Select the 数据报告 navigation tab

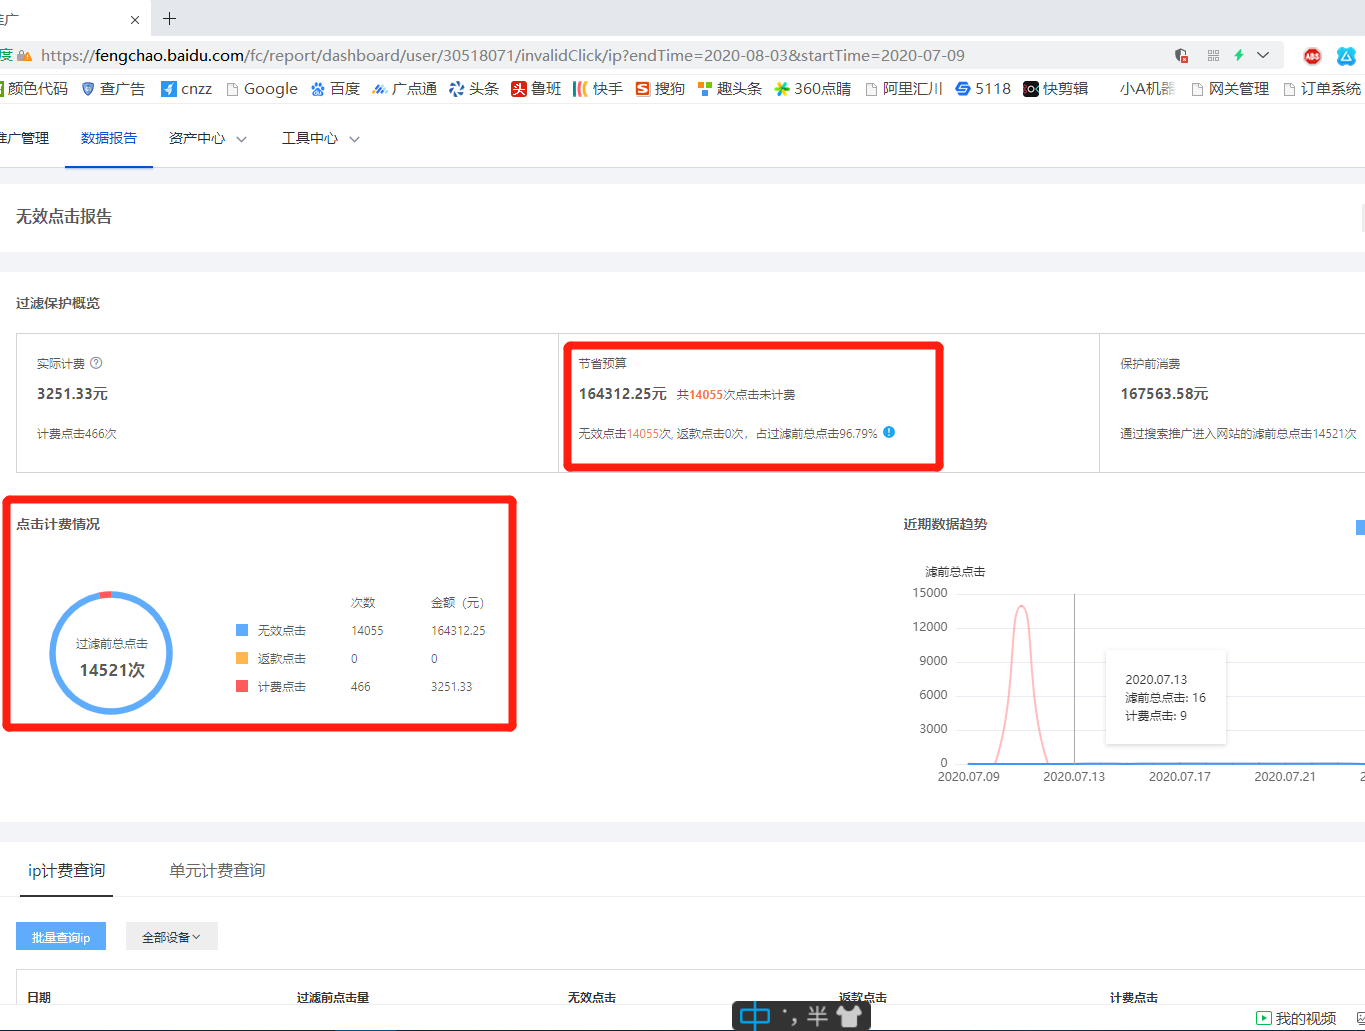tap(109, 139)
